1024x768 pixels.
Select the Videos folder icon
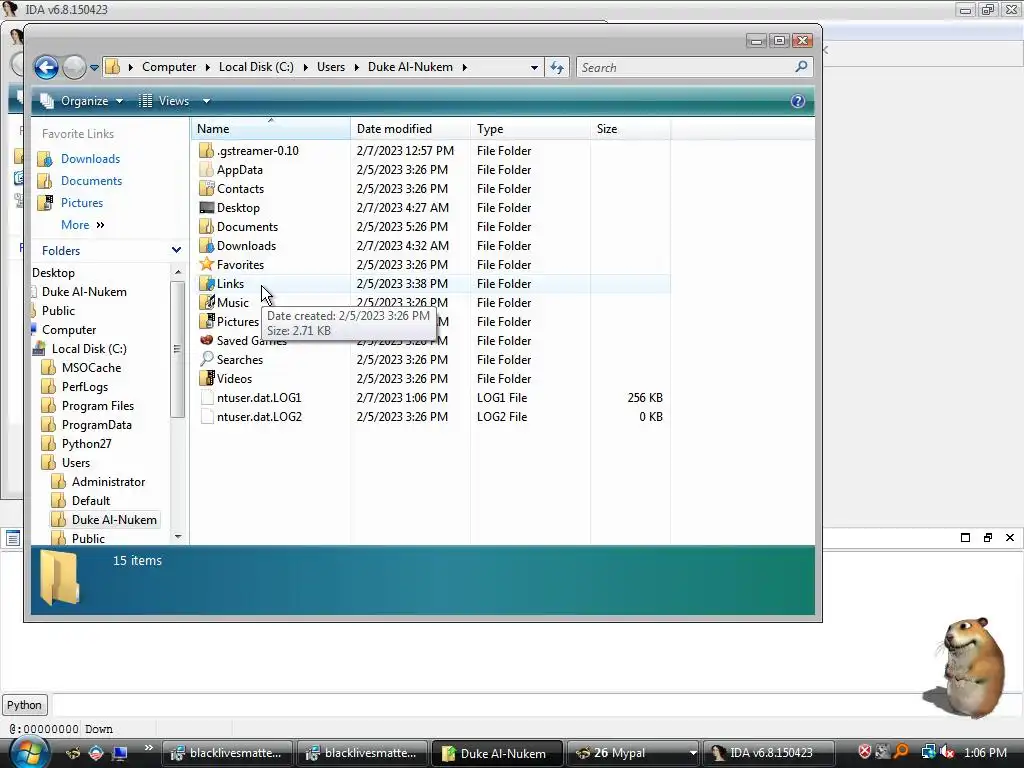point(206,378)
